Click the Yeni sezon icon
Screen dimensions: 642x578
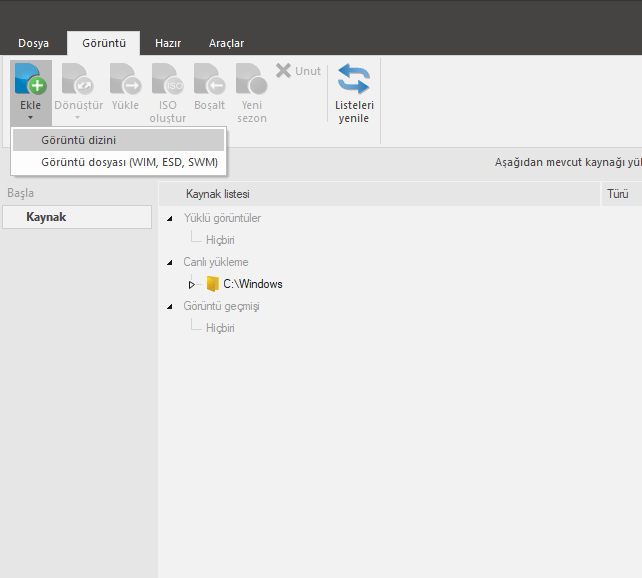pos(251,79)
